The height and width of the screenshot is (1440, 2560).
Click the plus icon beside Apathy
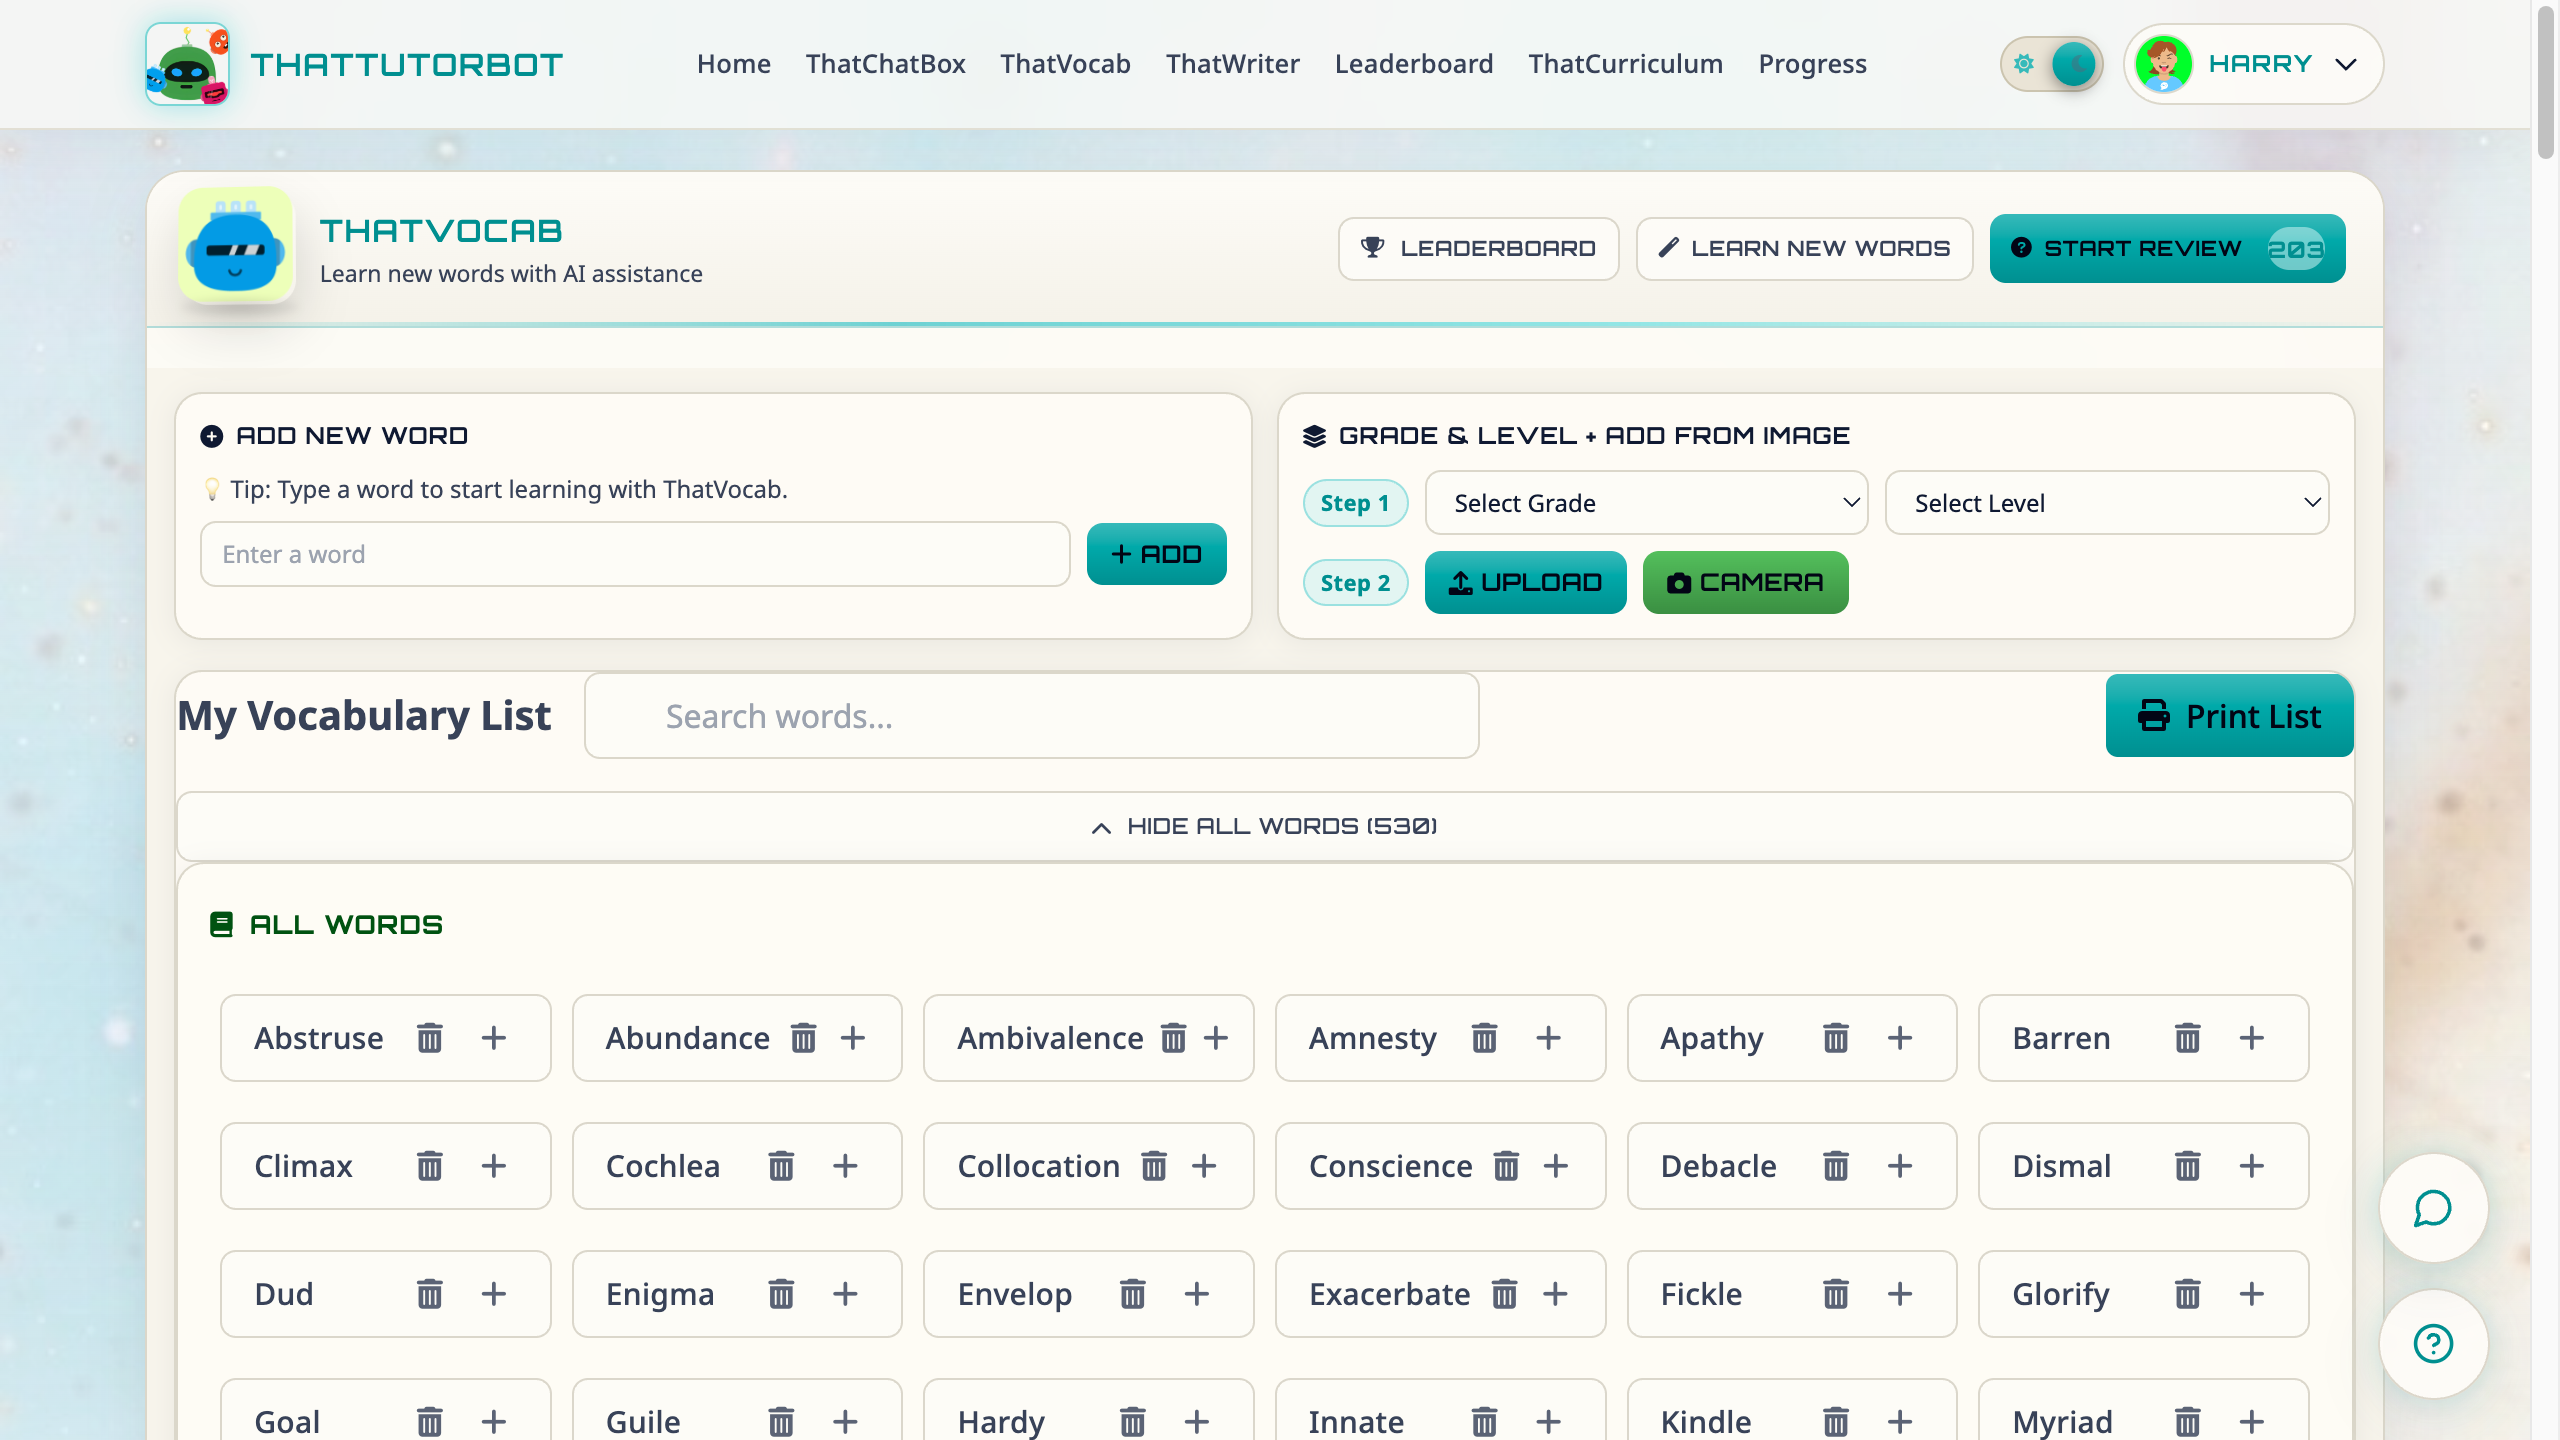[x=1900, y=1038]
